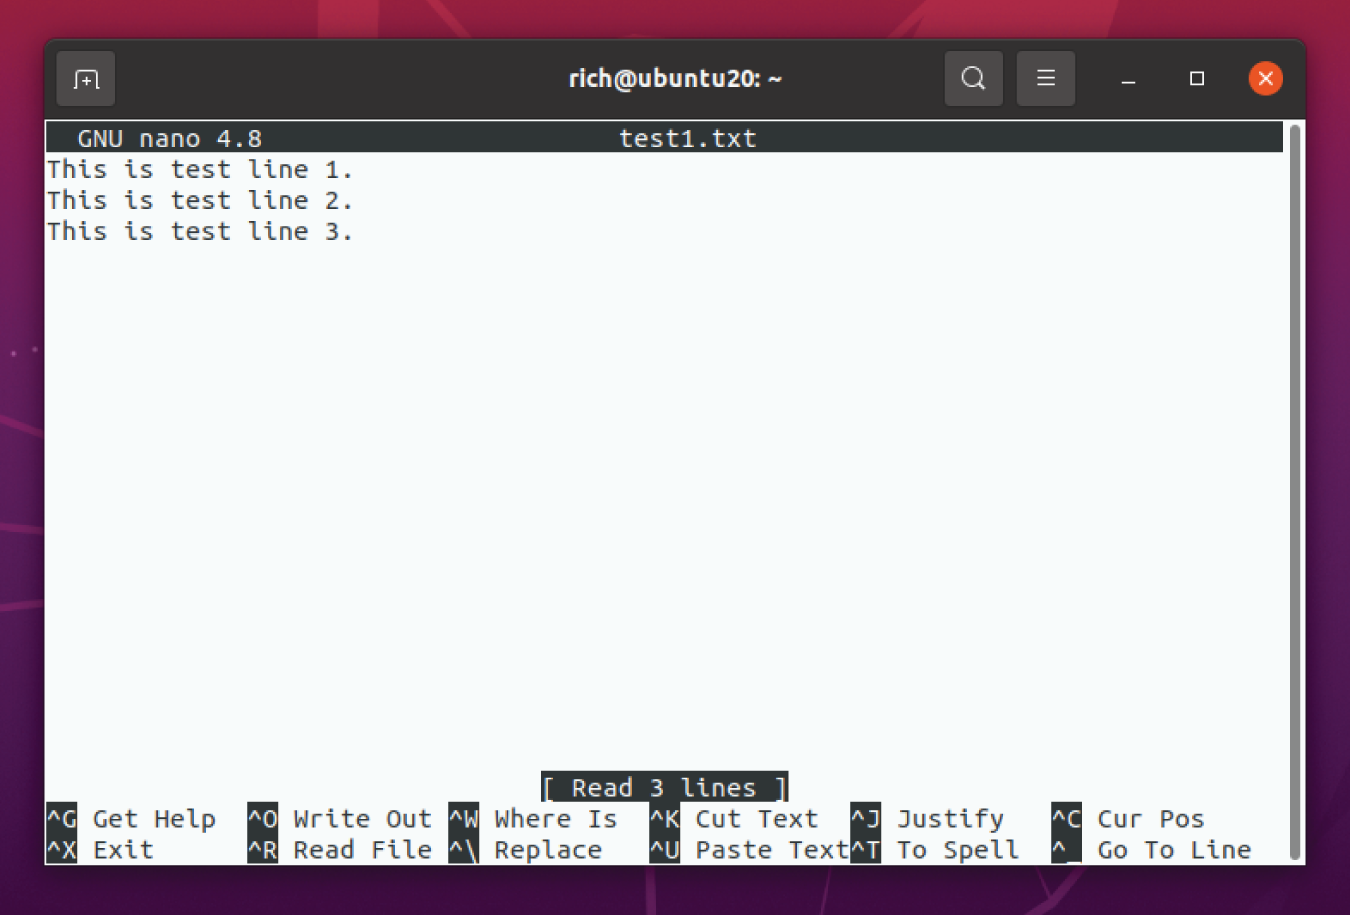This screenshot has height=915, width=1350.
Task: Maximize the terminal window
Action: click(1196, 79)
